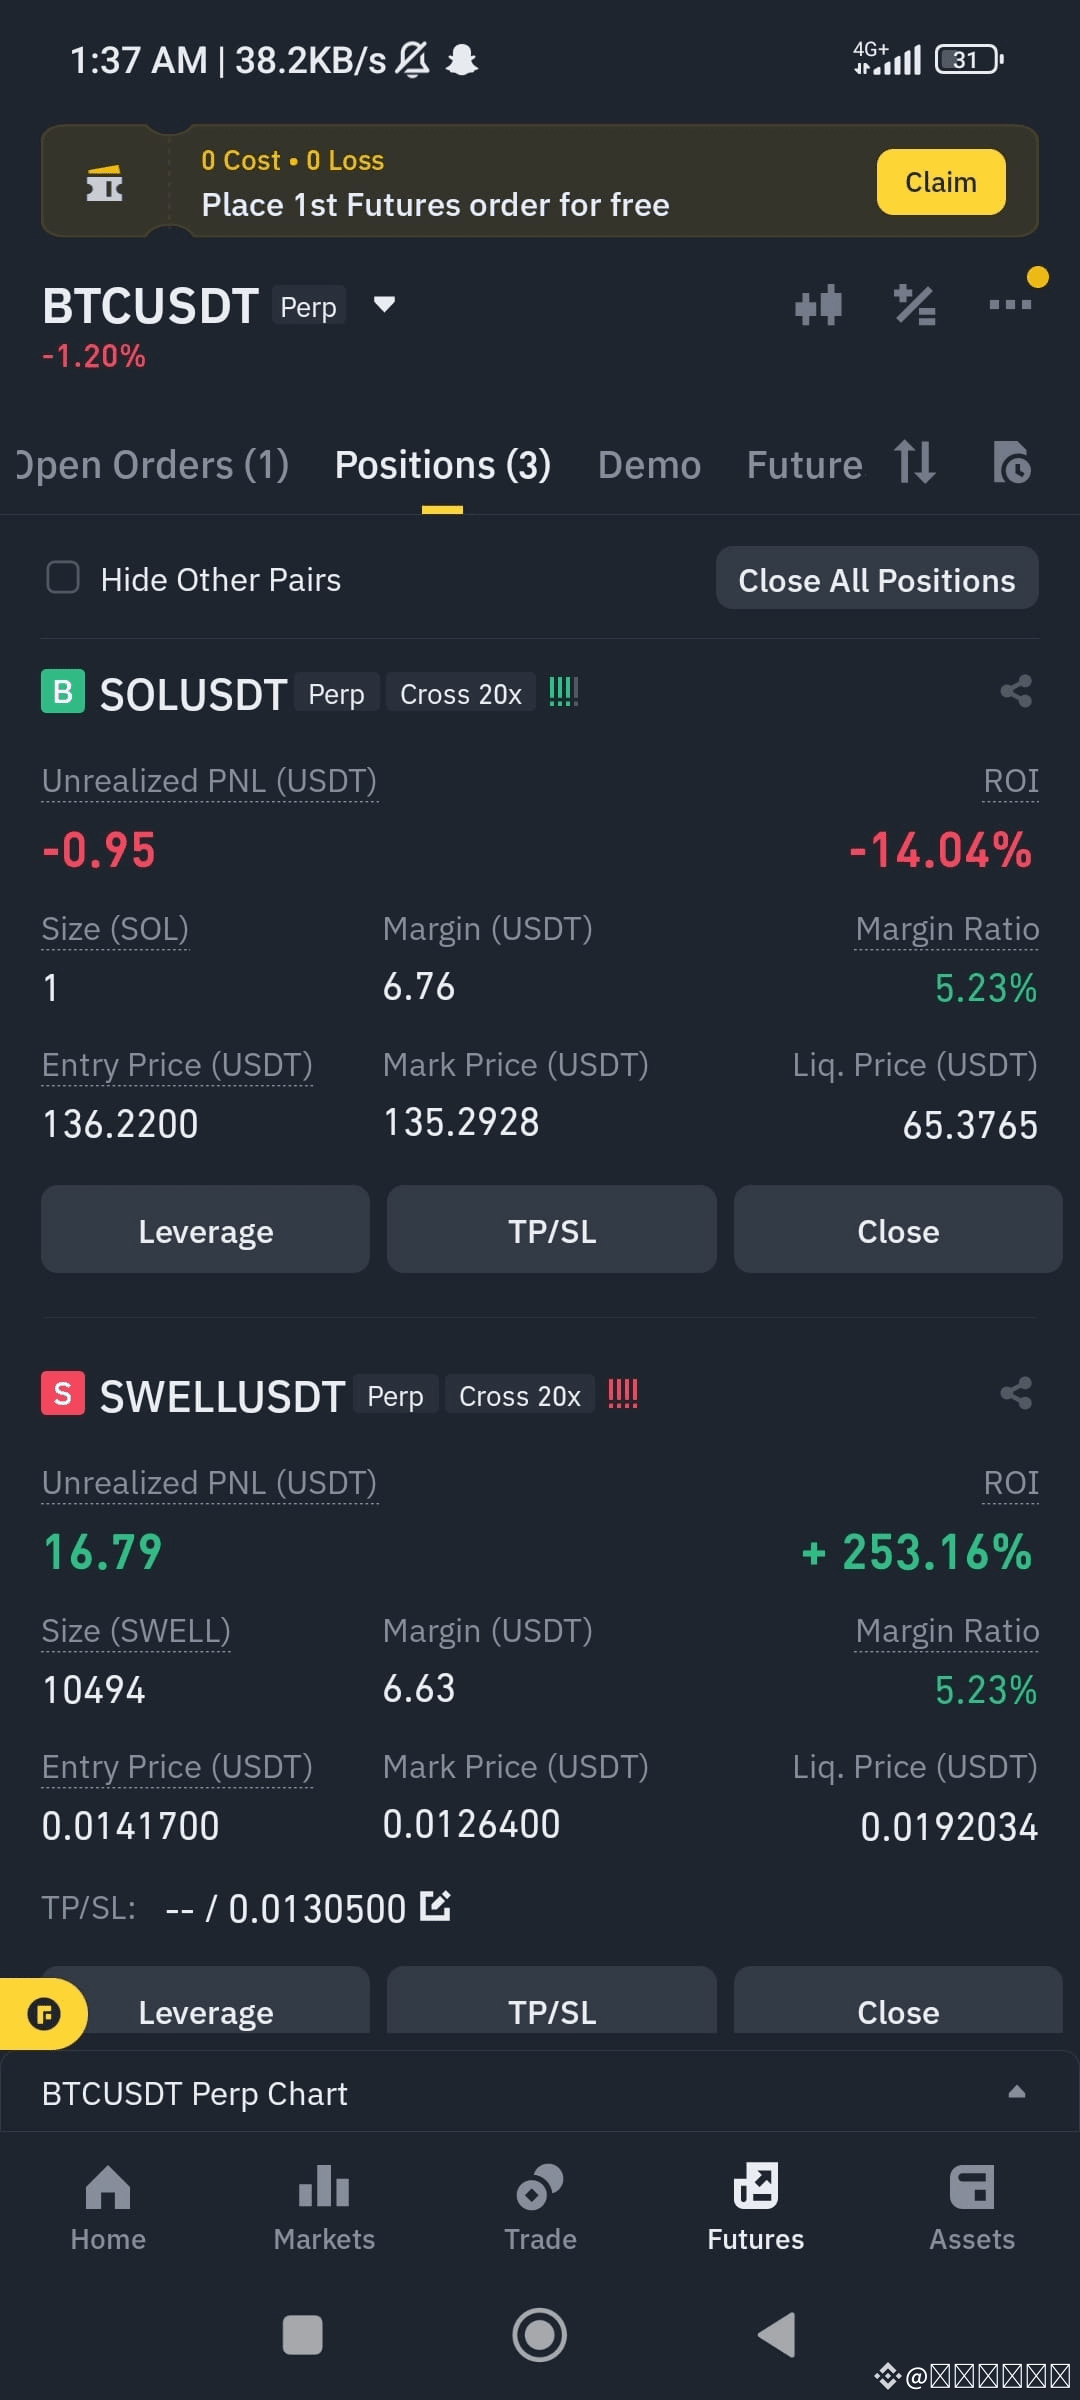Tick the Hide Other Pairs checkbox

tap(63, 577)
